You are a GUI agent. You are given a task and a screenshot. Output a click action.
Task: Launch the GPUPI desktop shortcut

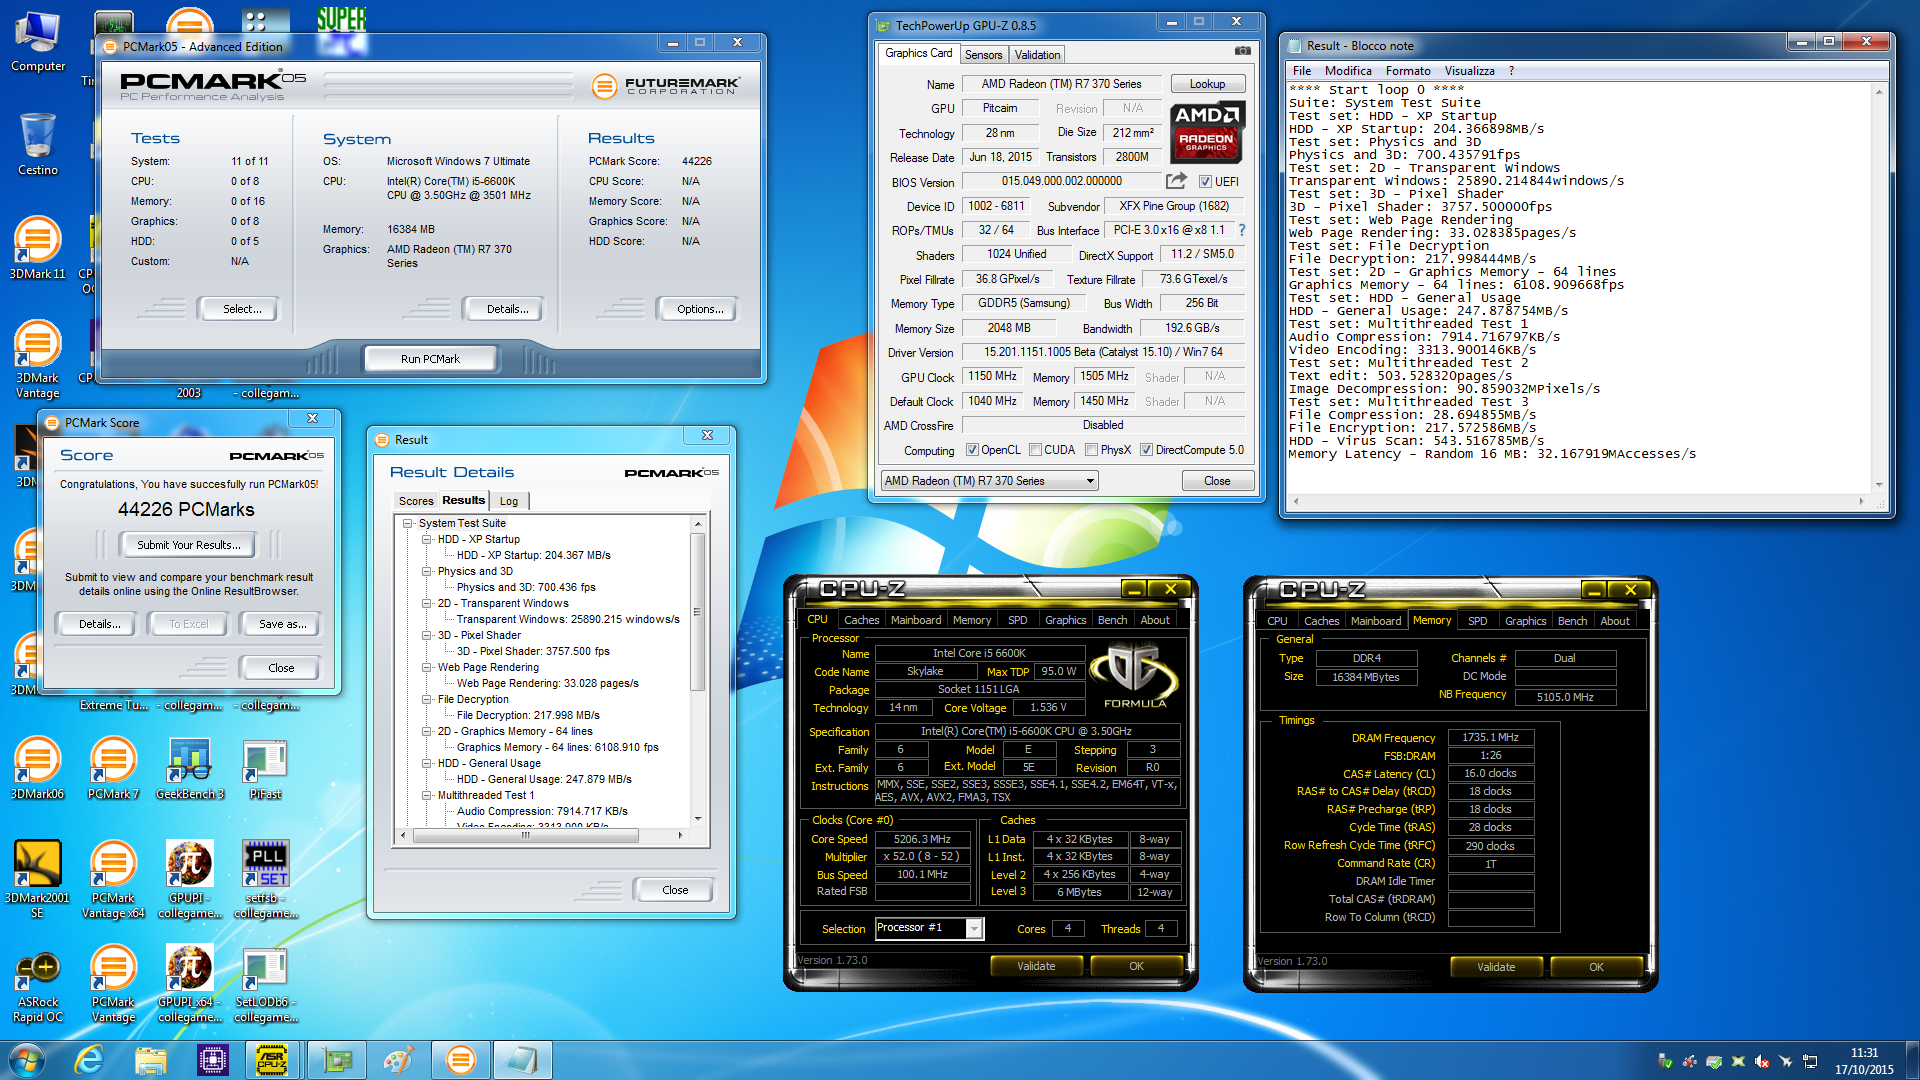click(x=189, y=878)
